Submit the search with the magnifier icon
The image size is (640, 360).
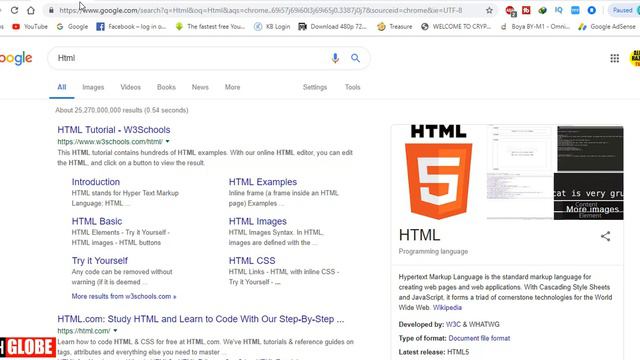pyautogui.click(x=356, y=58)
